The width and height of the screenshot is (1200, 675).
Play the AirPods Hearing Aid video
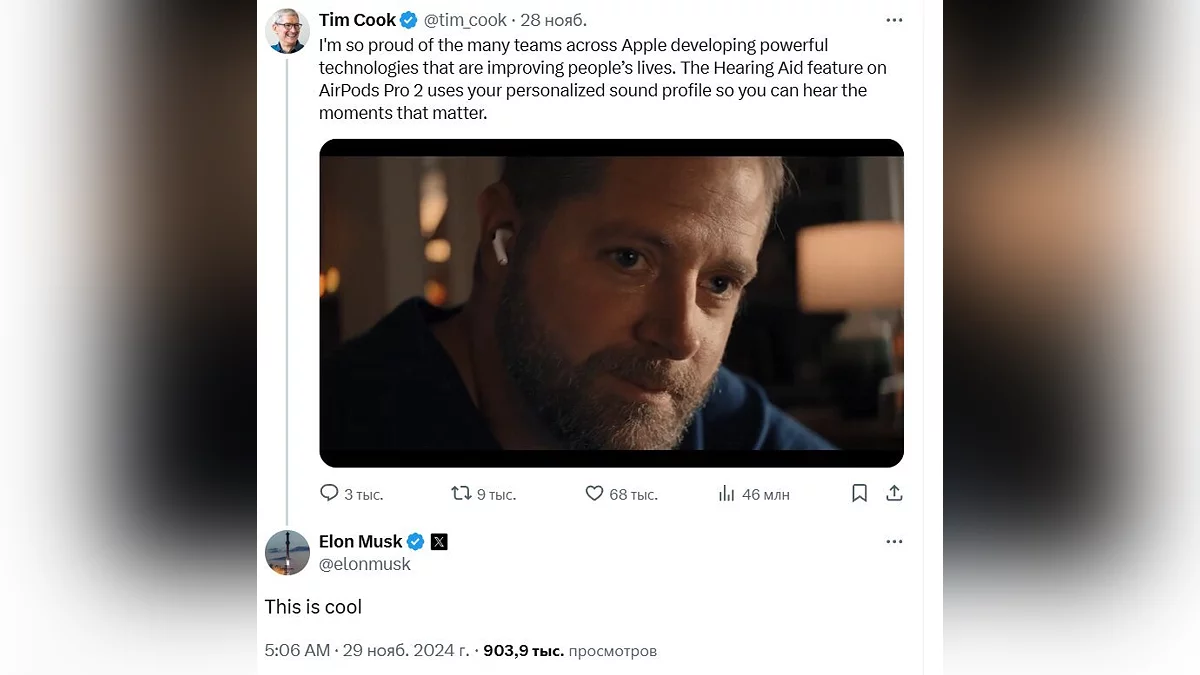pos(611,303)
